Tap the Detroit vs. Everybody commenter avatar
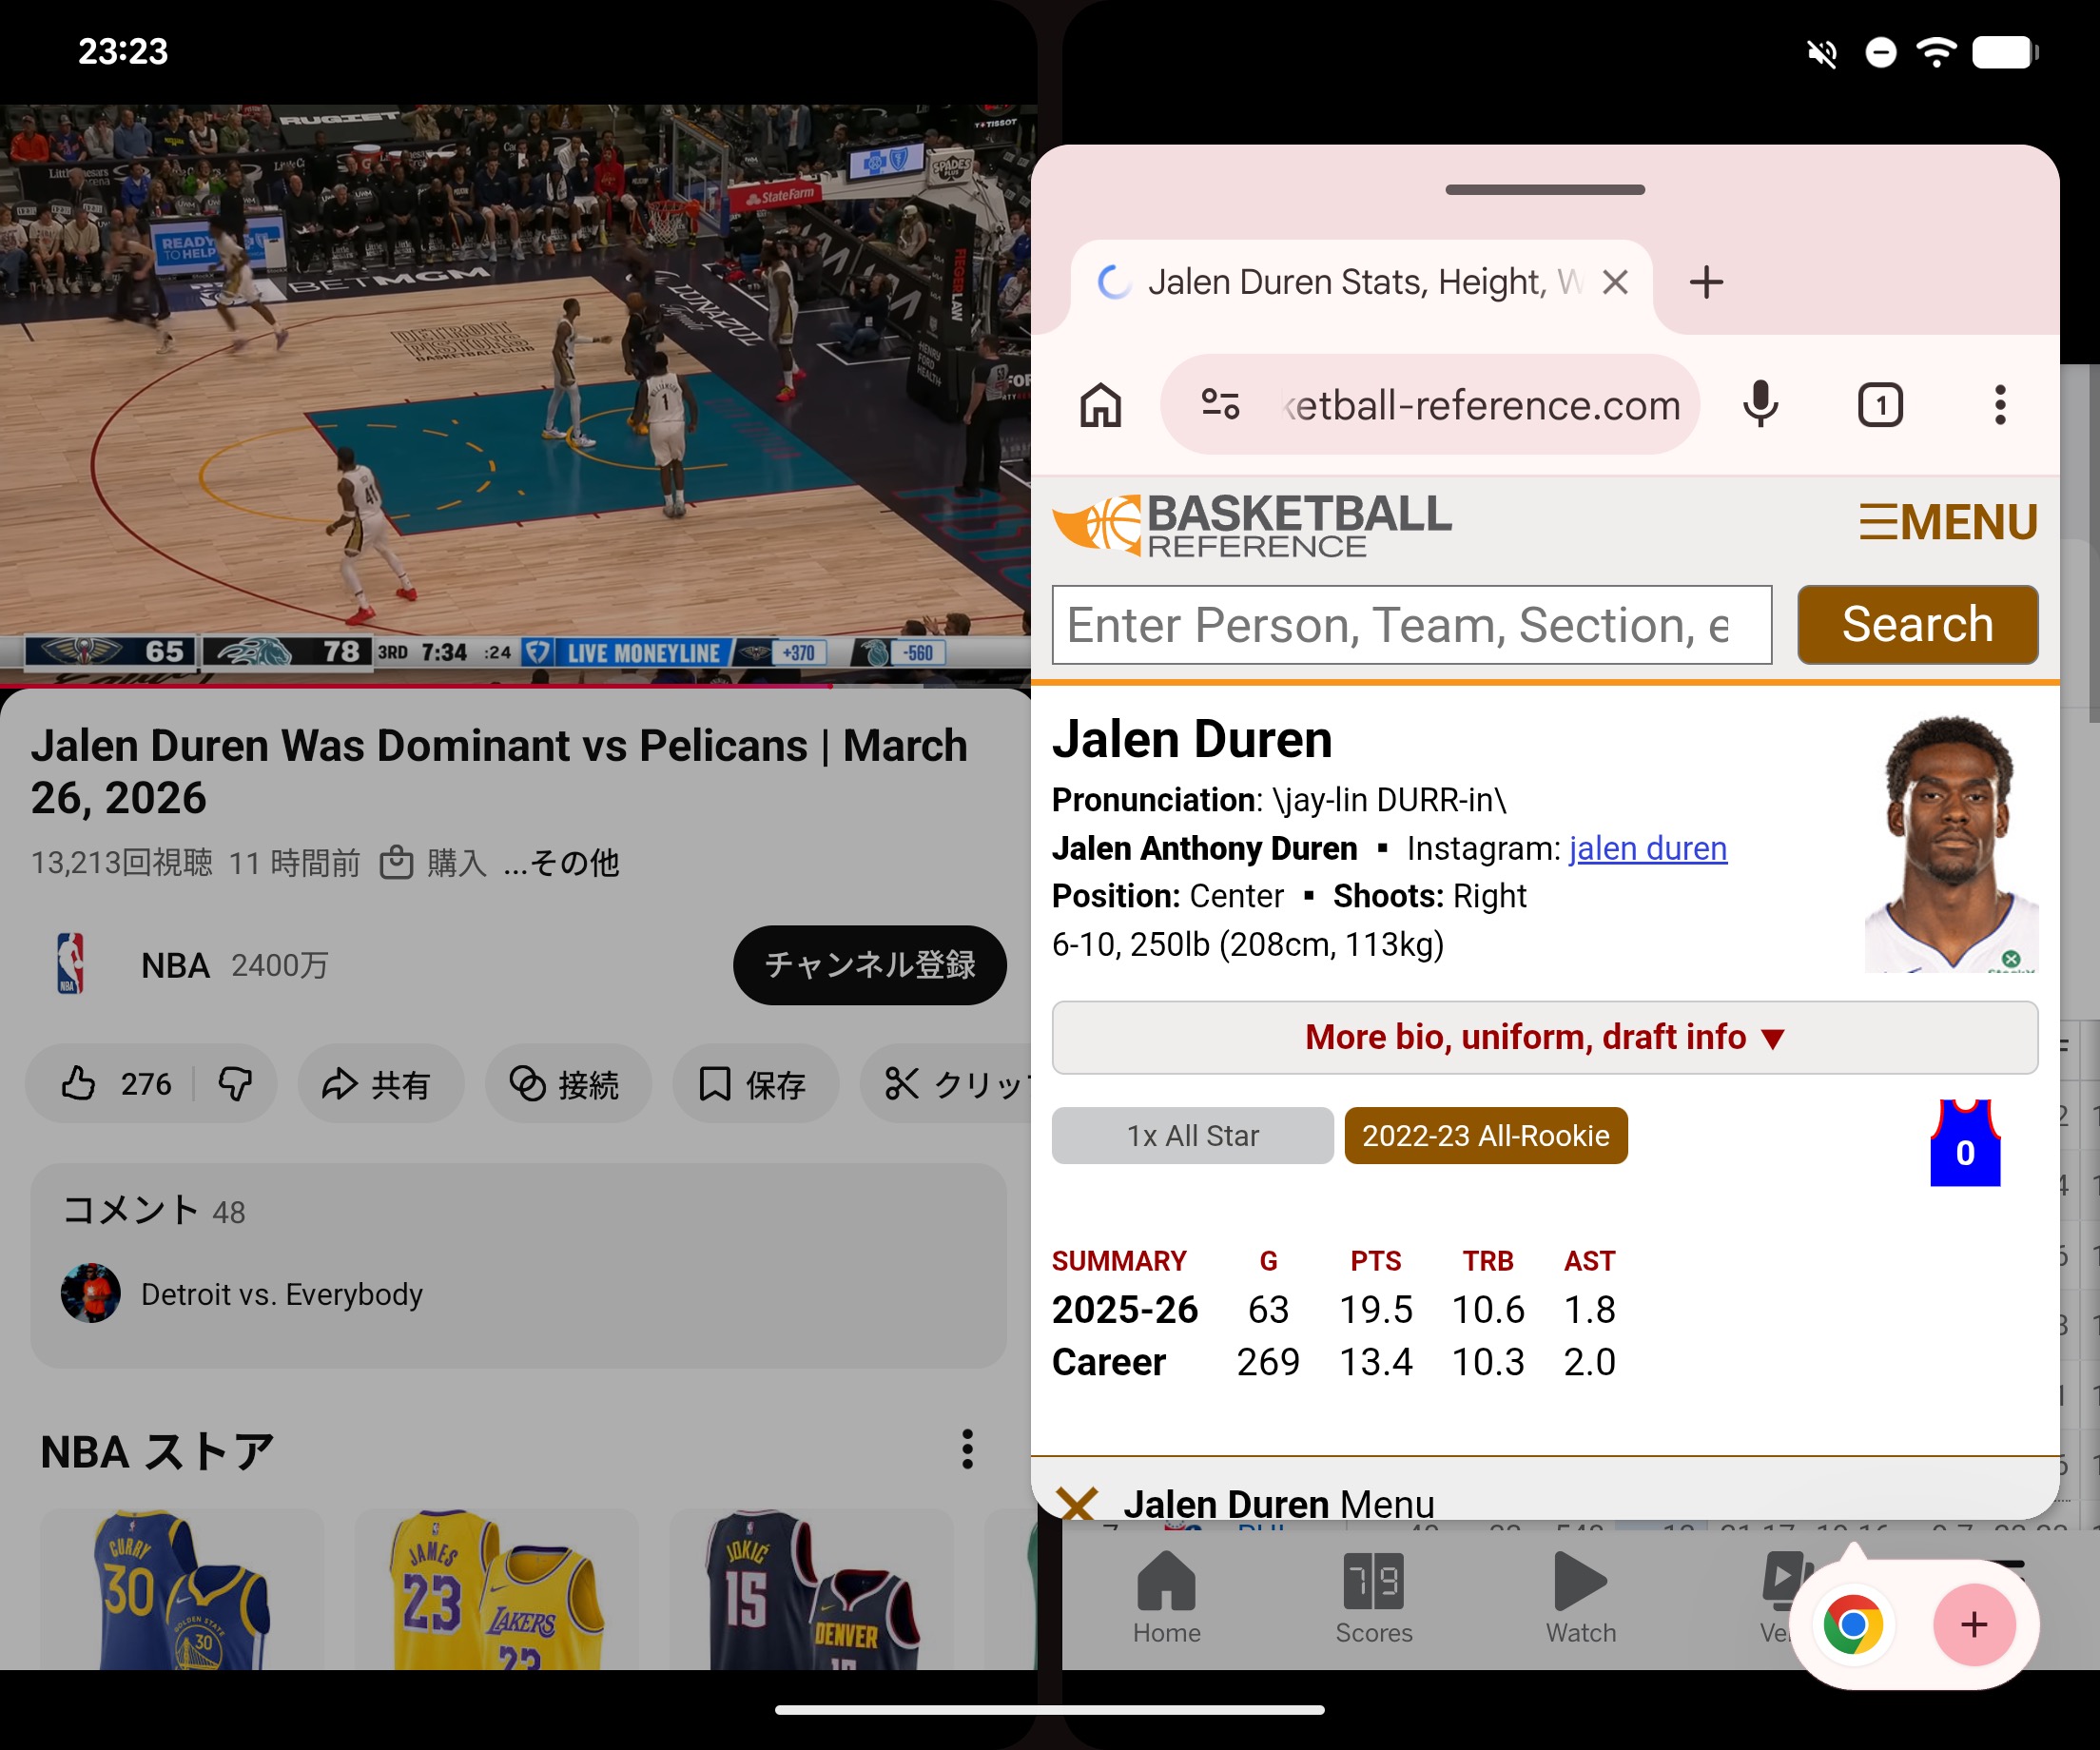 pyautogui.click(x=90, y=1293)
